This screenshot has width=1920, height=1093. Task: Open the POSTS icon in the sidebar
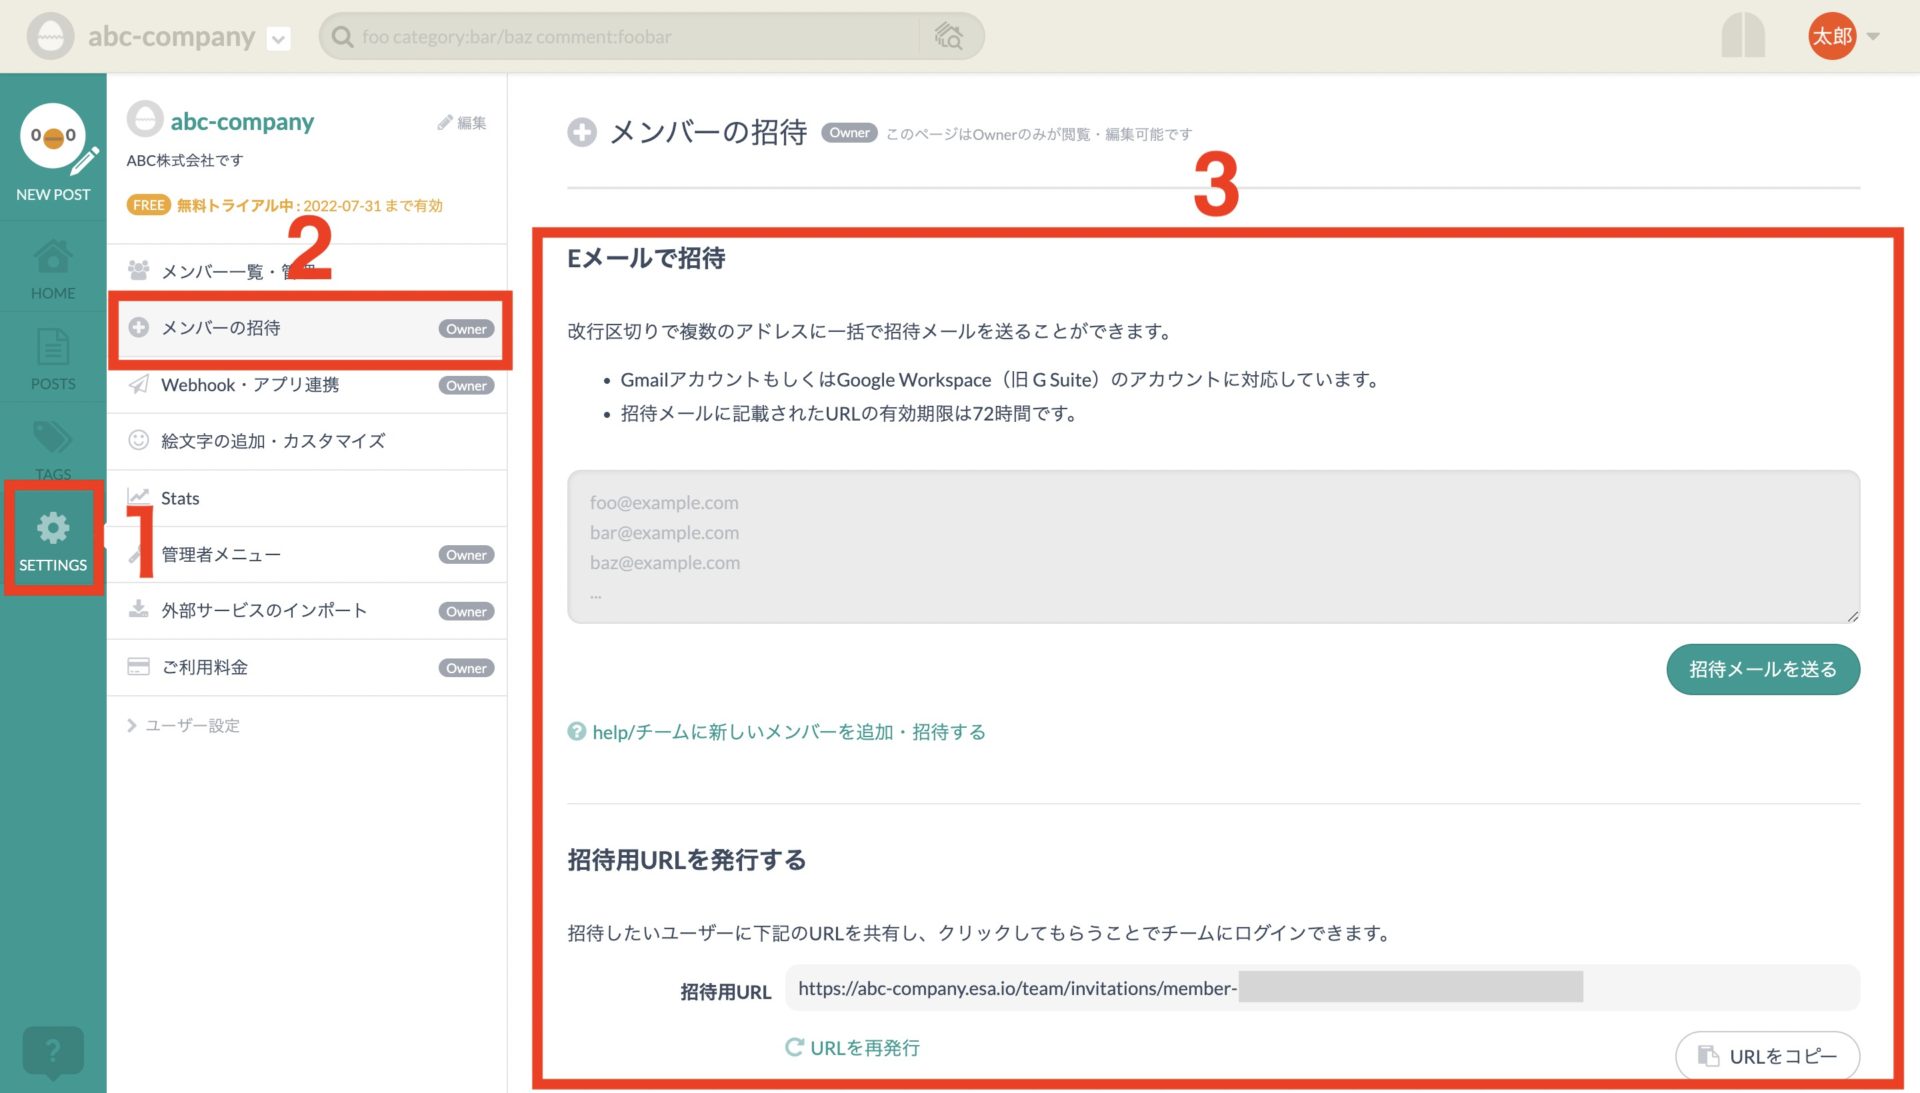coord(52,352)
